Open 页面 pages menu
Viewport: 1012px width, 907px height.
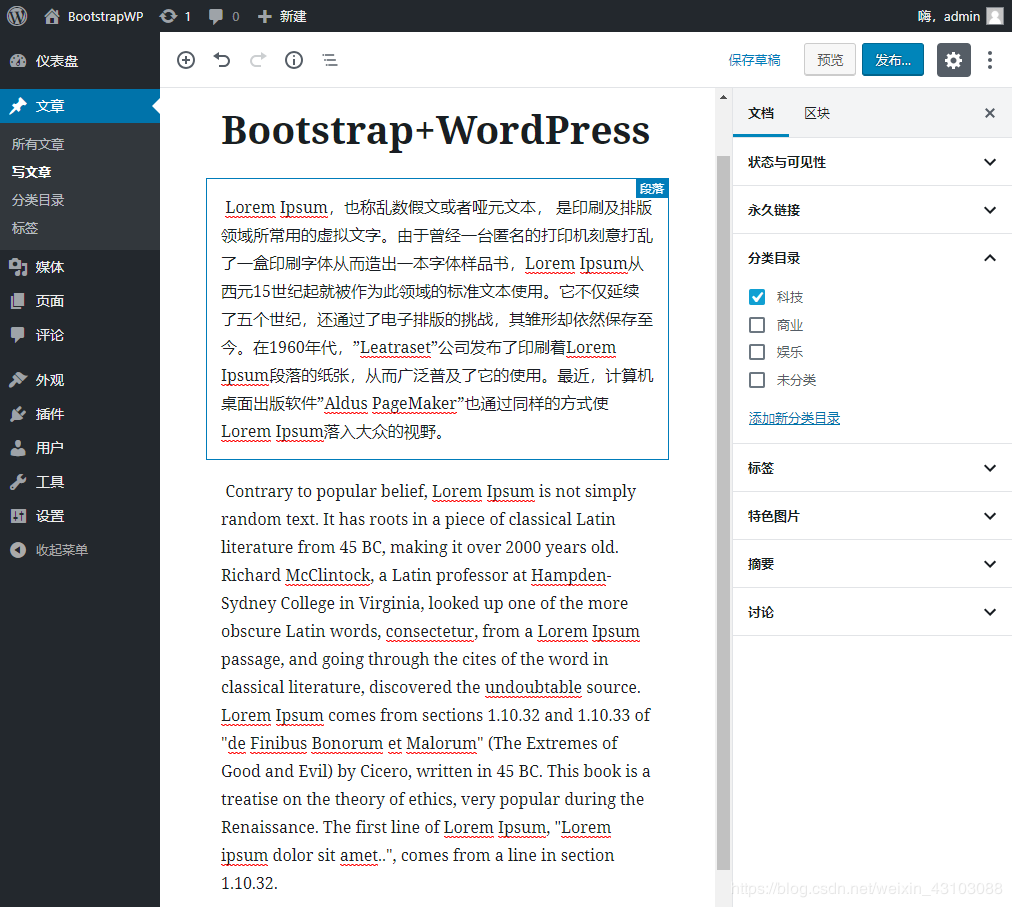tap(80, 301)
